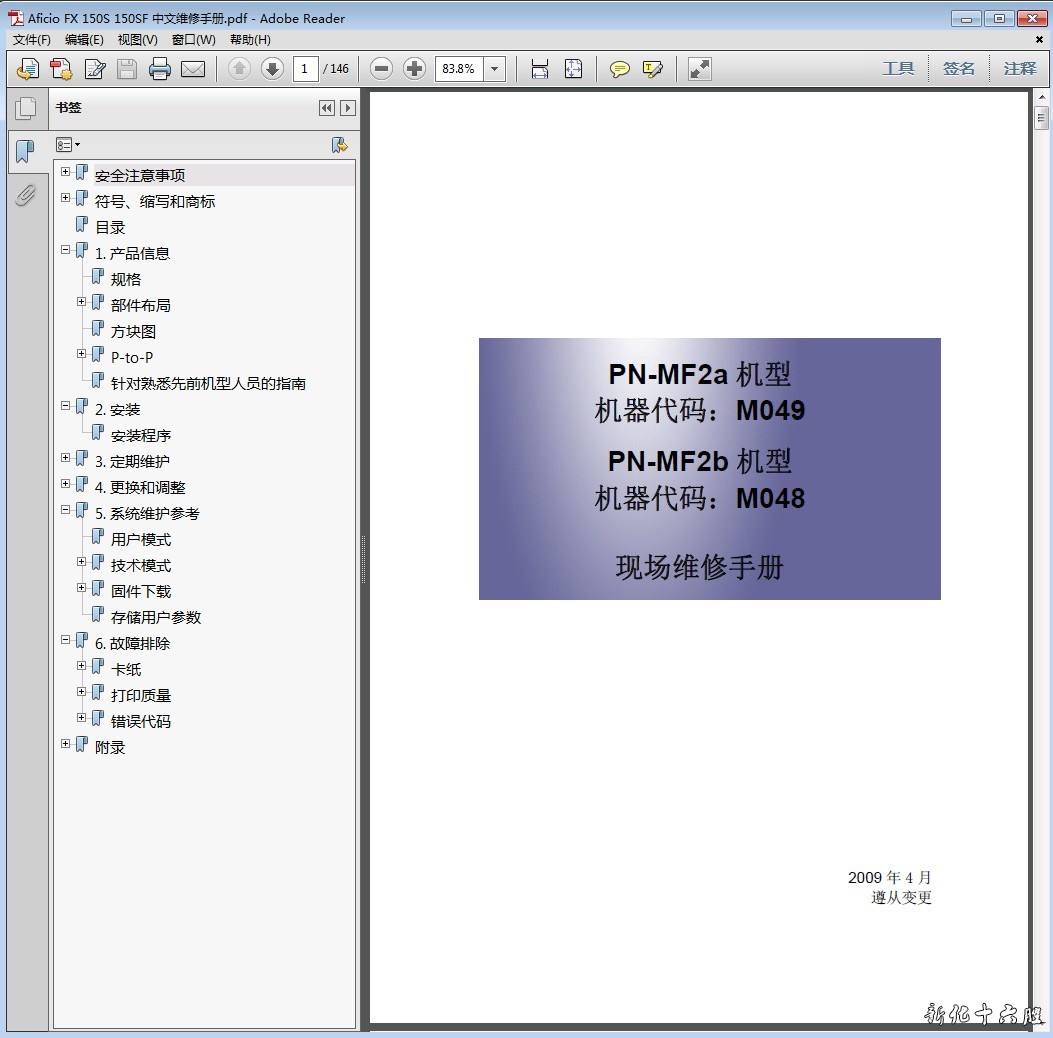Open the 视图(V) menu
Viewport: 1053px width, 1038px height.
pyautogui.click(x=137, y=40)
